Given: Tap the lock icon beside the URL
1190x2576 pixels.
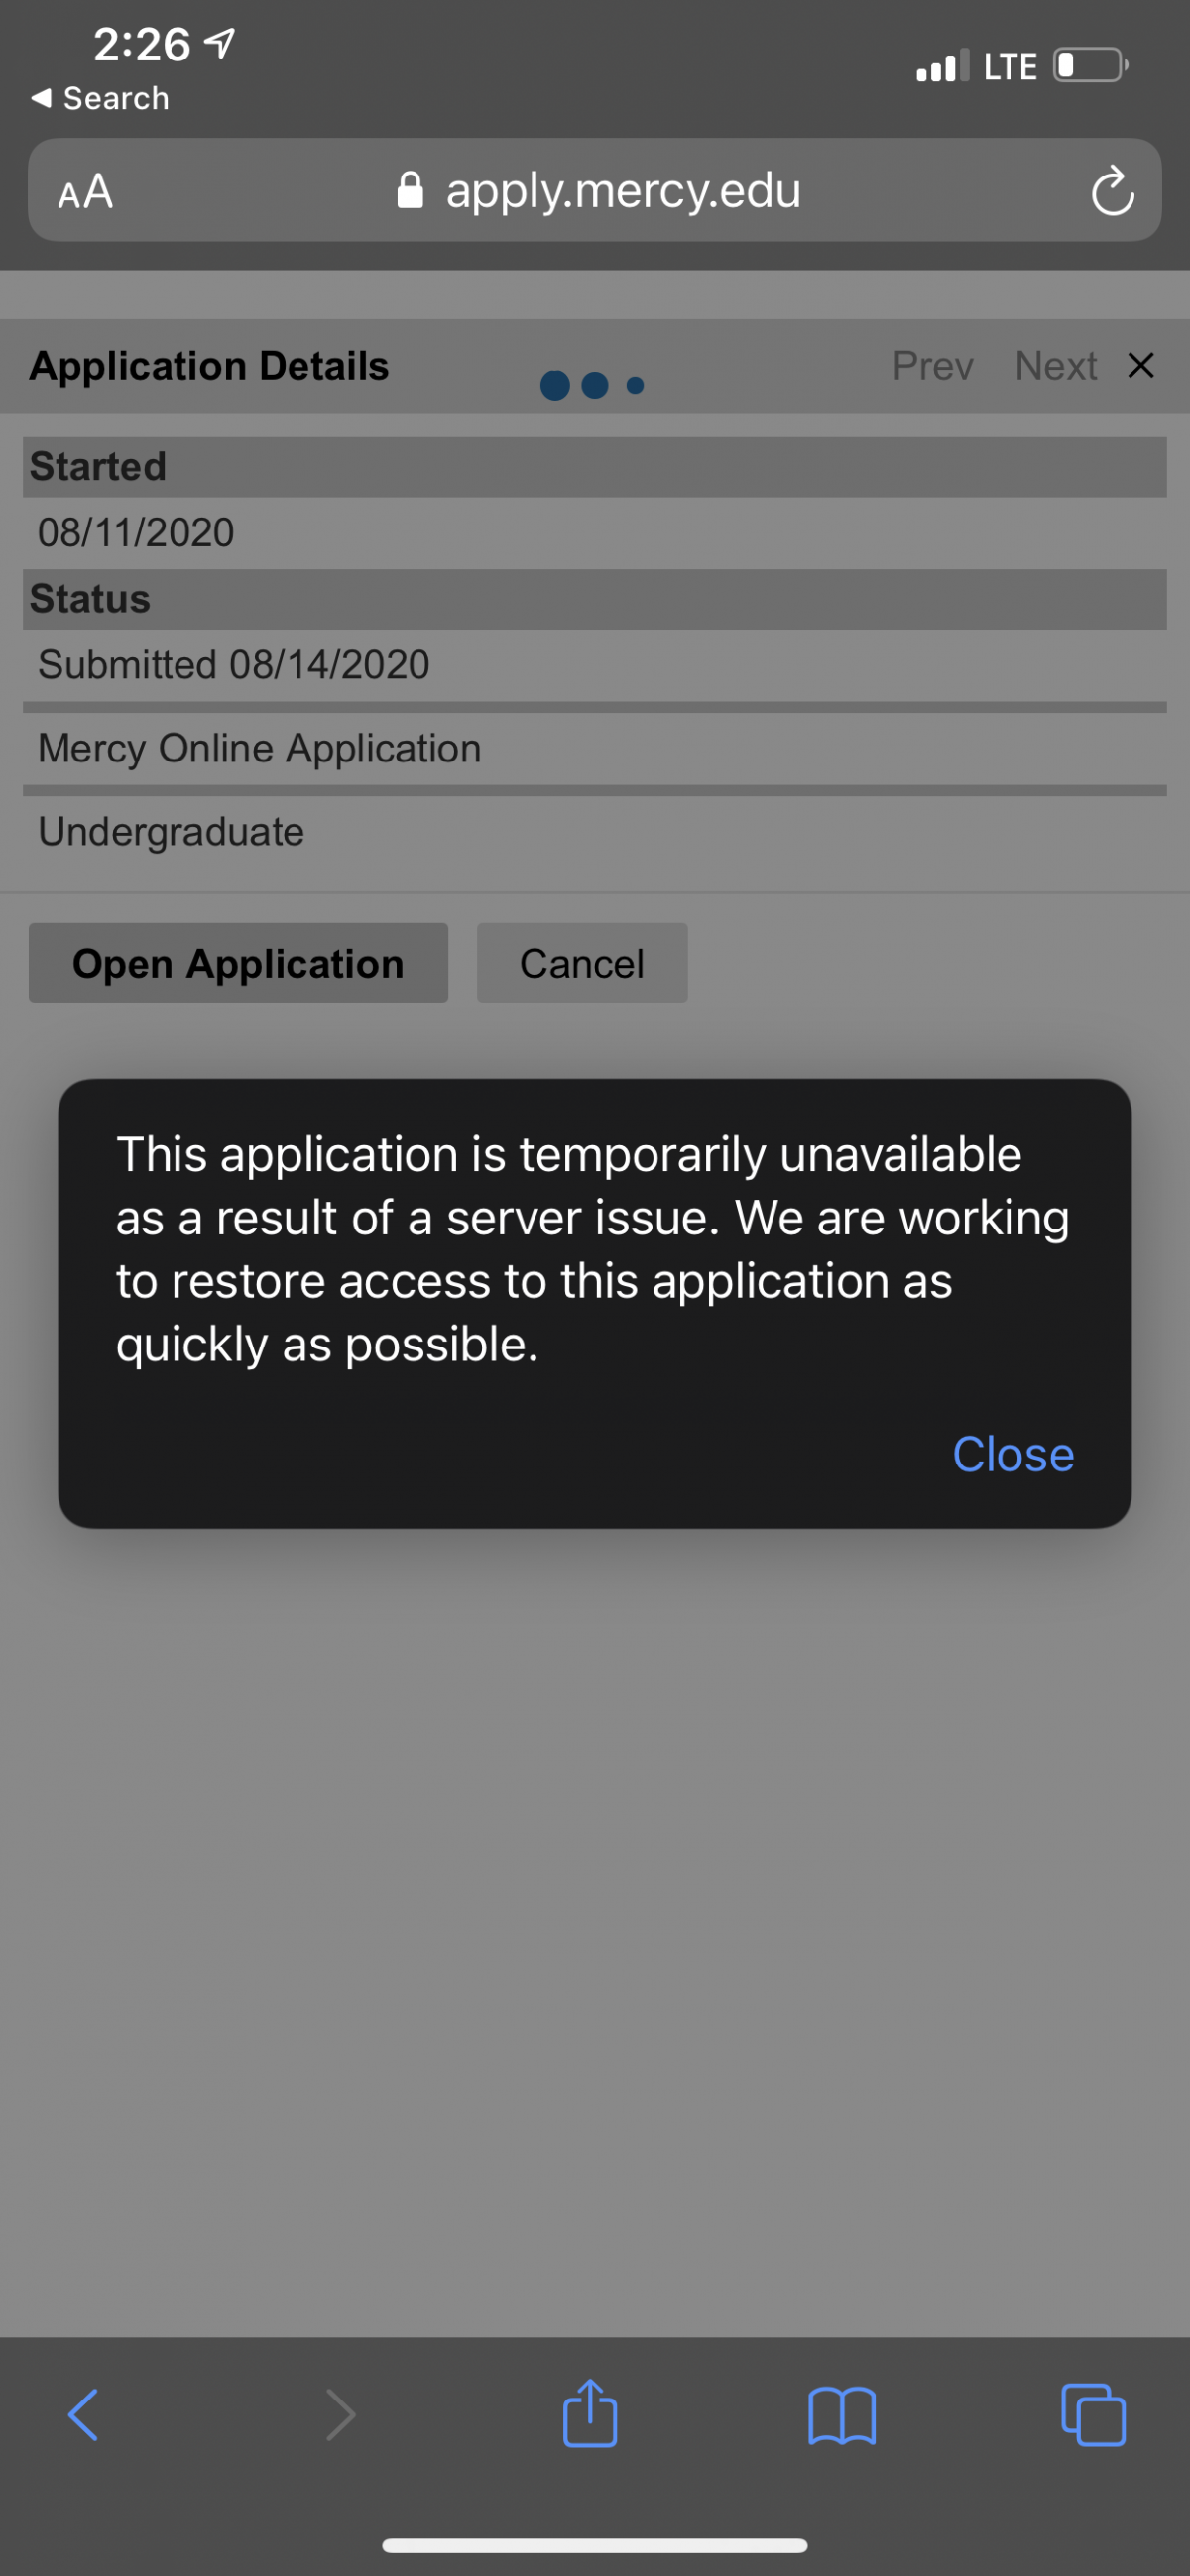Looking at the screenshot, I should 410,189.
